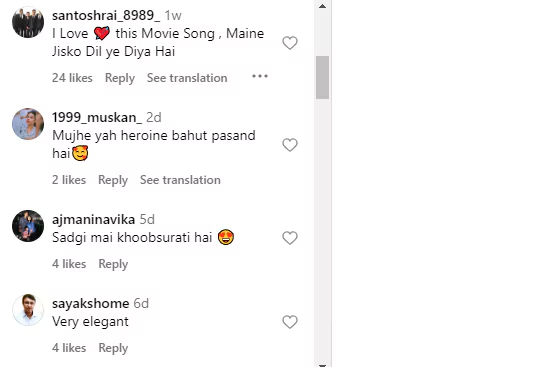This screenshot has width=547, height=367.
Task: Reply to santoshrai_8989_'s comment
Action: (x=120, y=78)
